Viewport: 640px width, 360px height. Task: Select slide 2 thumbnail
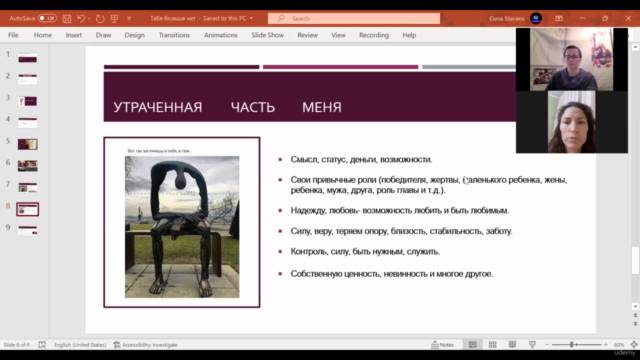pyautogui.click(x=27, y=79)
